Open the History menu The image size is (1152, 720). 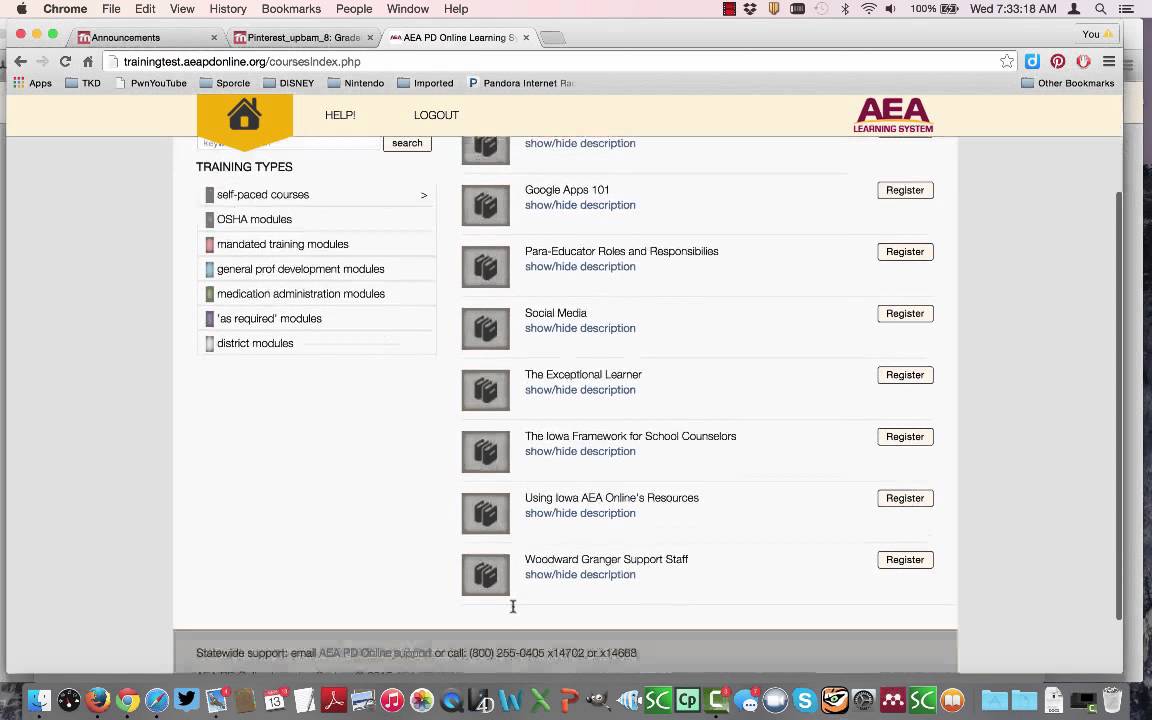coord(228,9)
